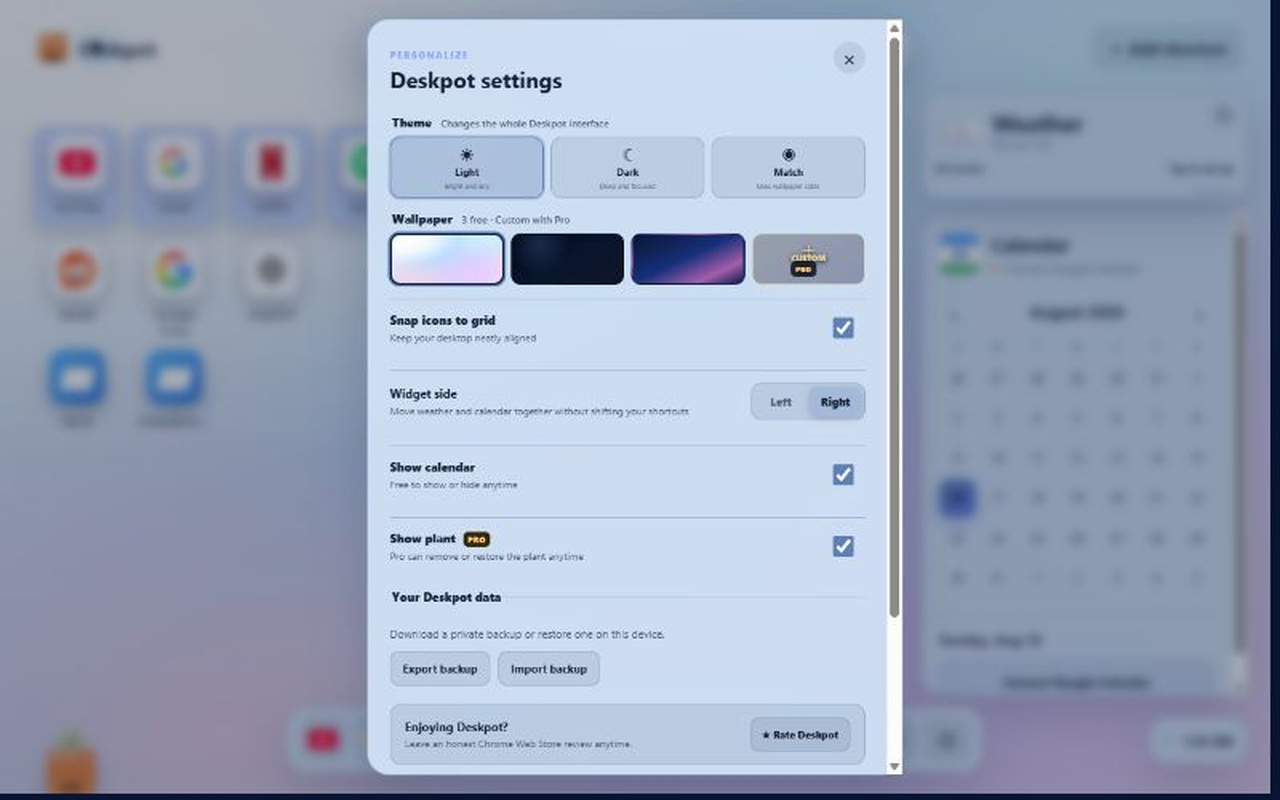The image size is (1280, 800).
Task: Toggle the Show plant checkbox
Action: coord(843,546)
